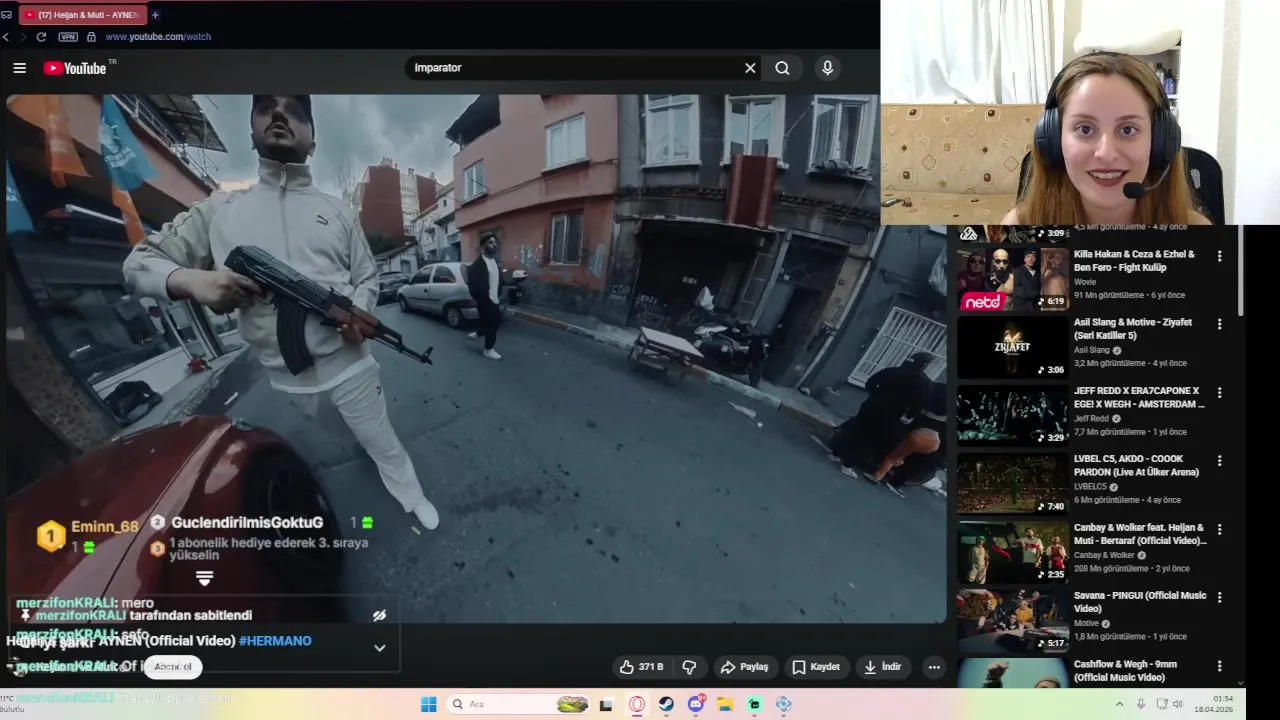1280x720 pixels.
Task: Expand the gift leaderboard arrow
Action: tap(204, 579)
